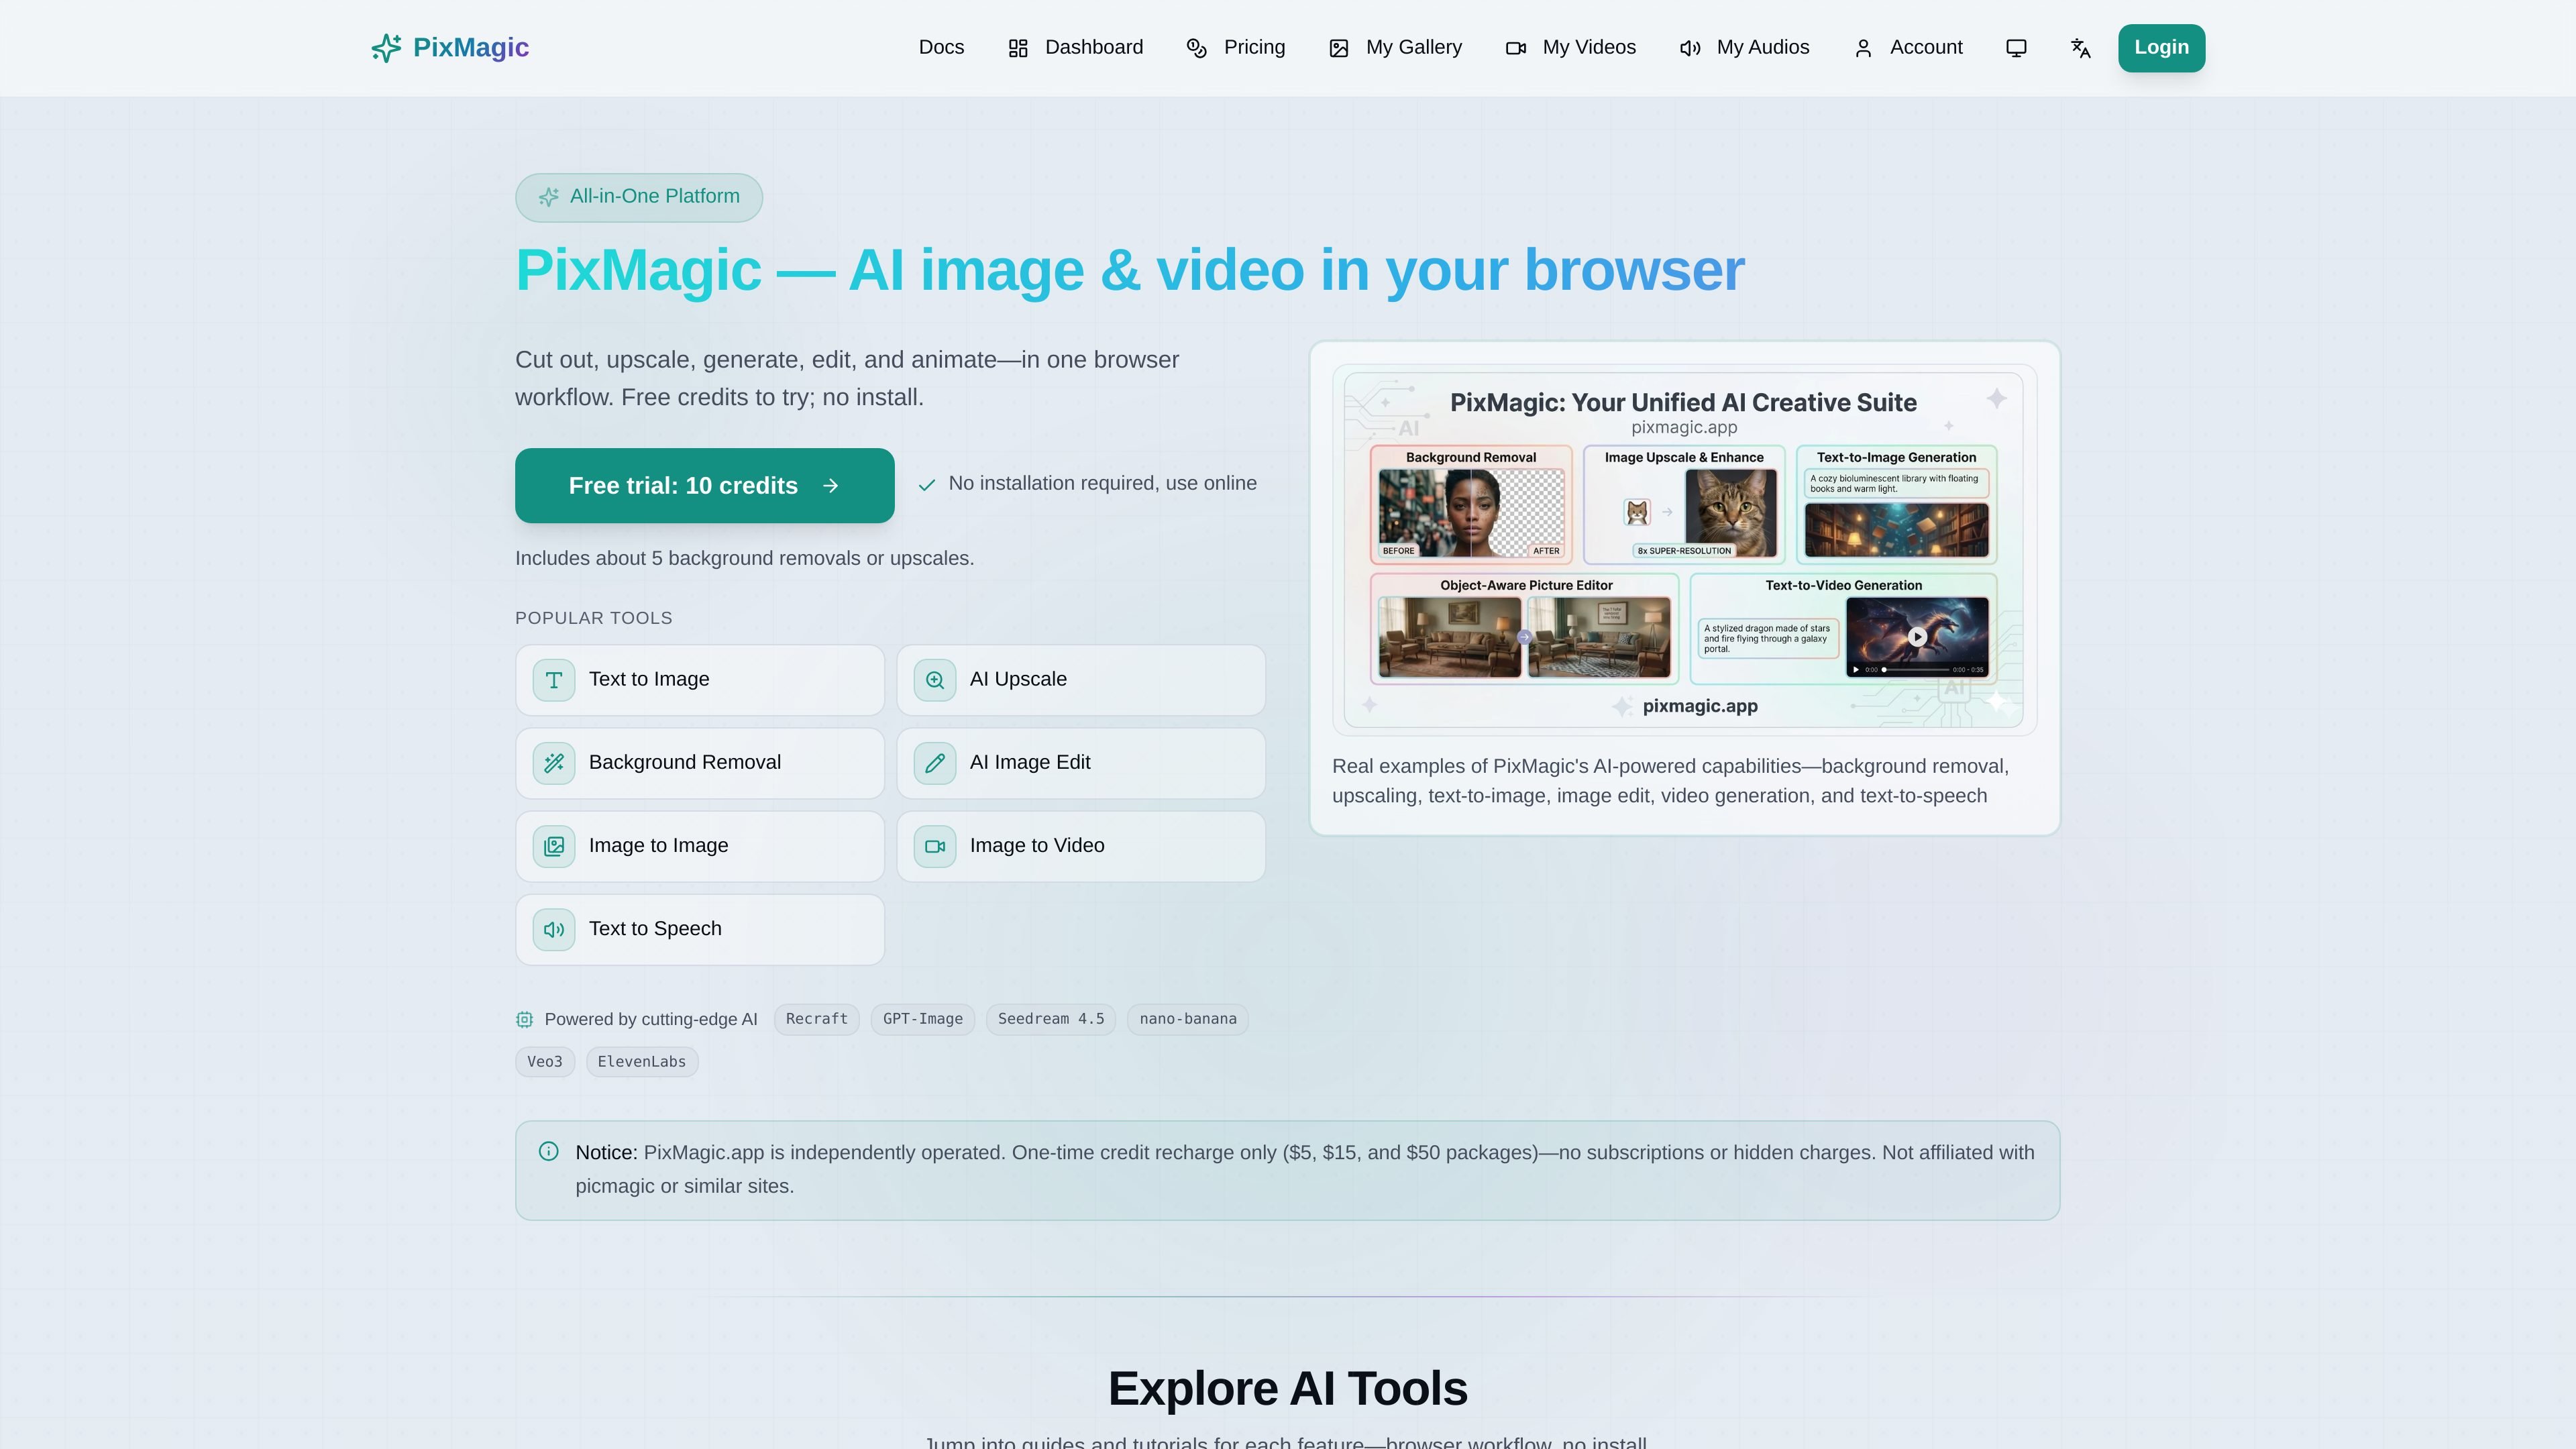Click the Recraft model tag
Screen dimensions: 2576x1449
coord(816,1019)
